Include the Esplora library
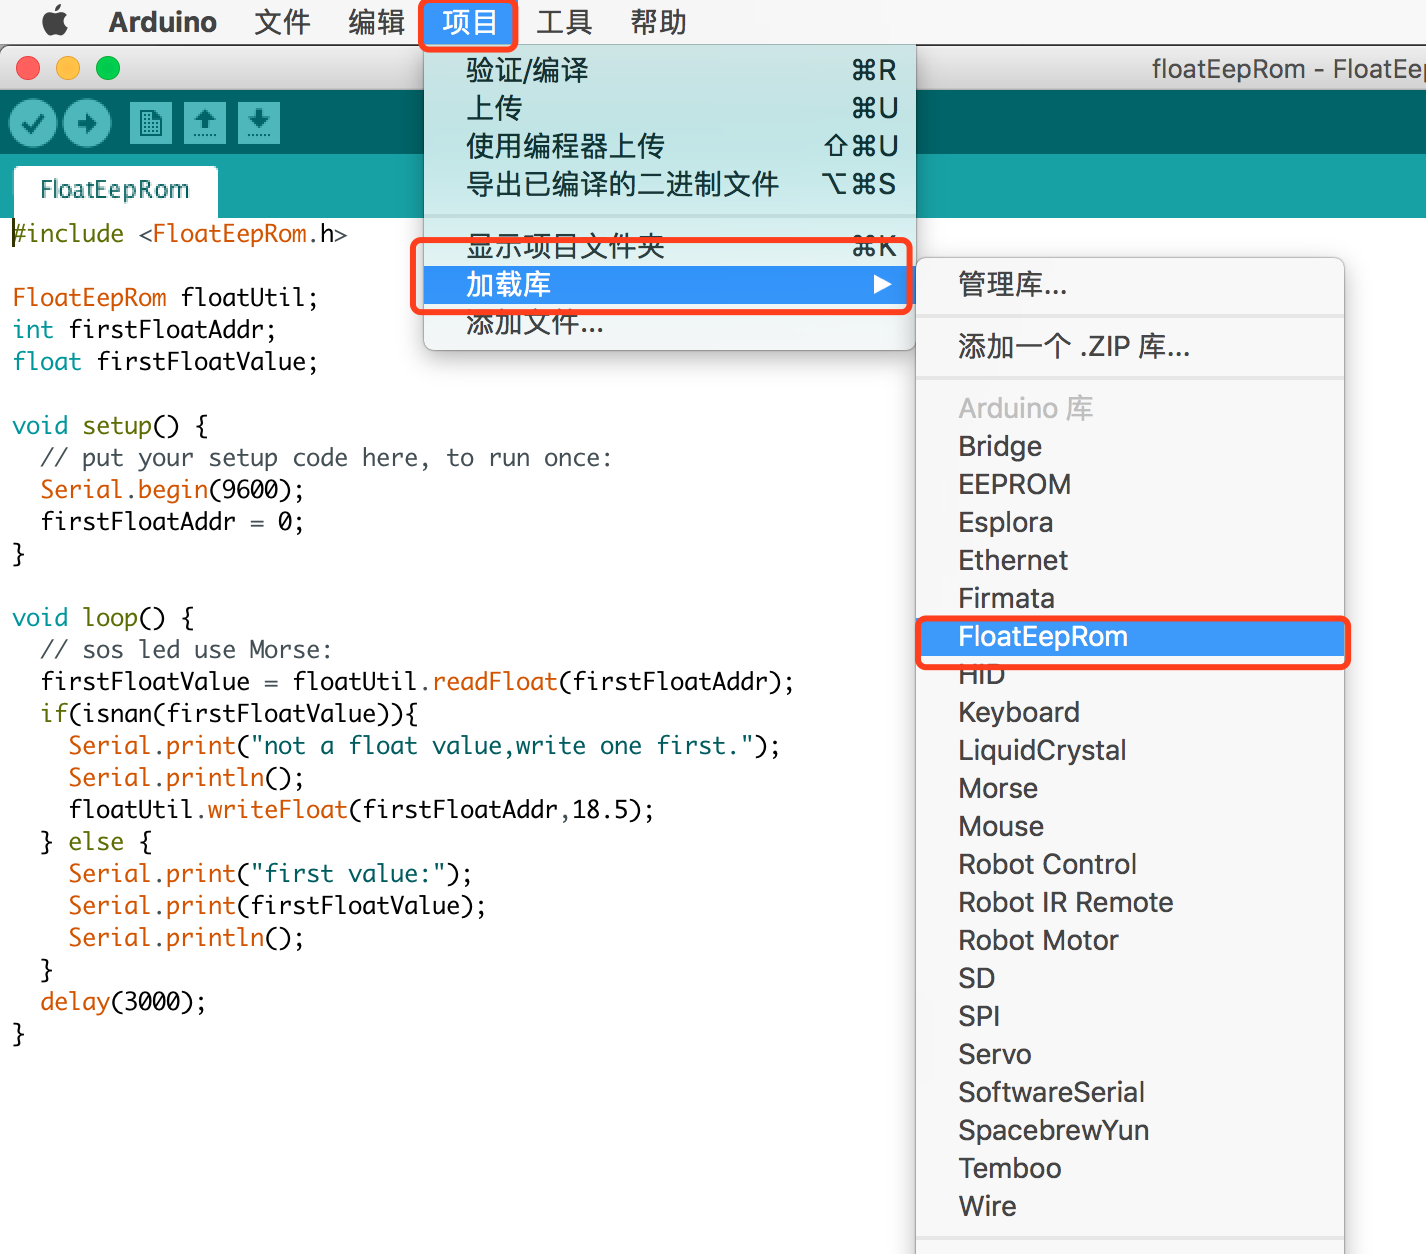The width and height of the screenshot is (1426, 1254). [x=1130, y=522]
